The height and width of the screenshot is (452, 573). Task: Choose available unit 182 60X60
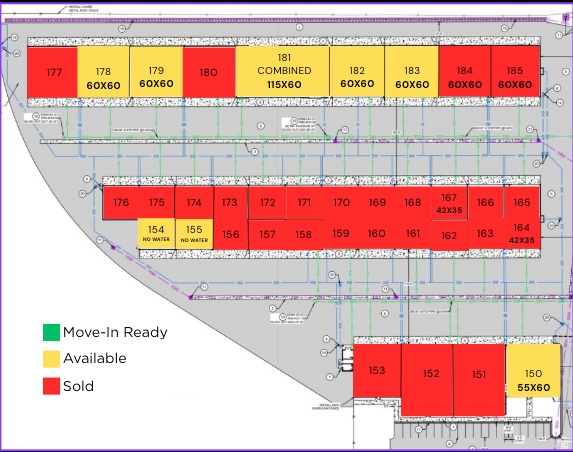(x=357, y=72)
